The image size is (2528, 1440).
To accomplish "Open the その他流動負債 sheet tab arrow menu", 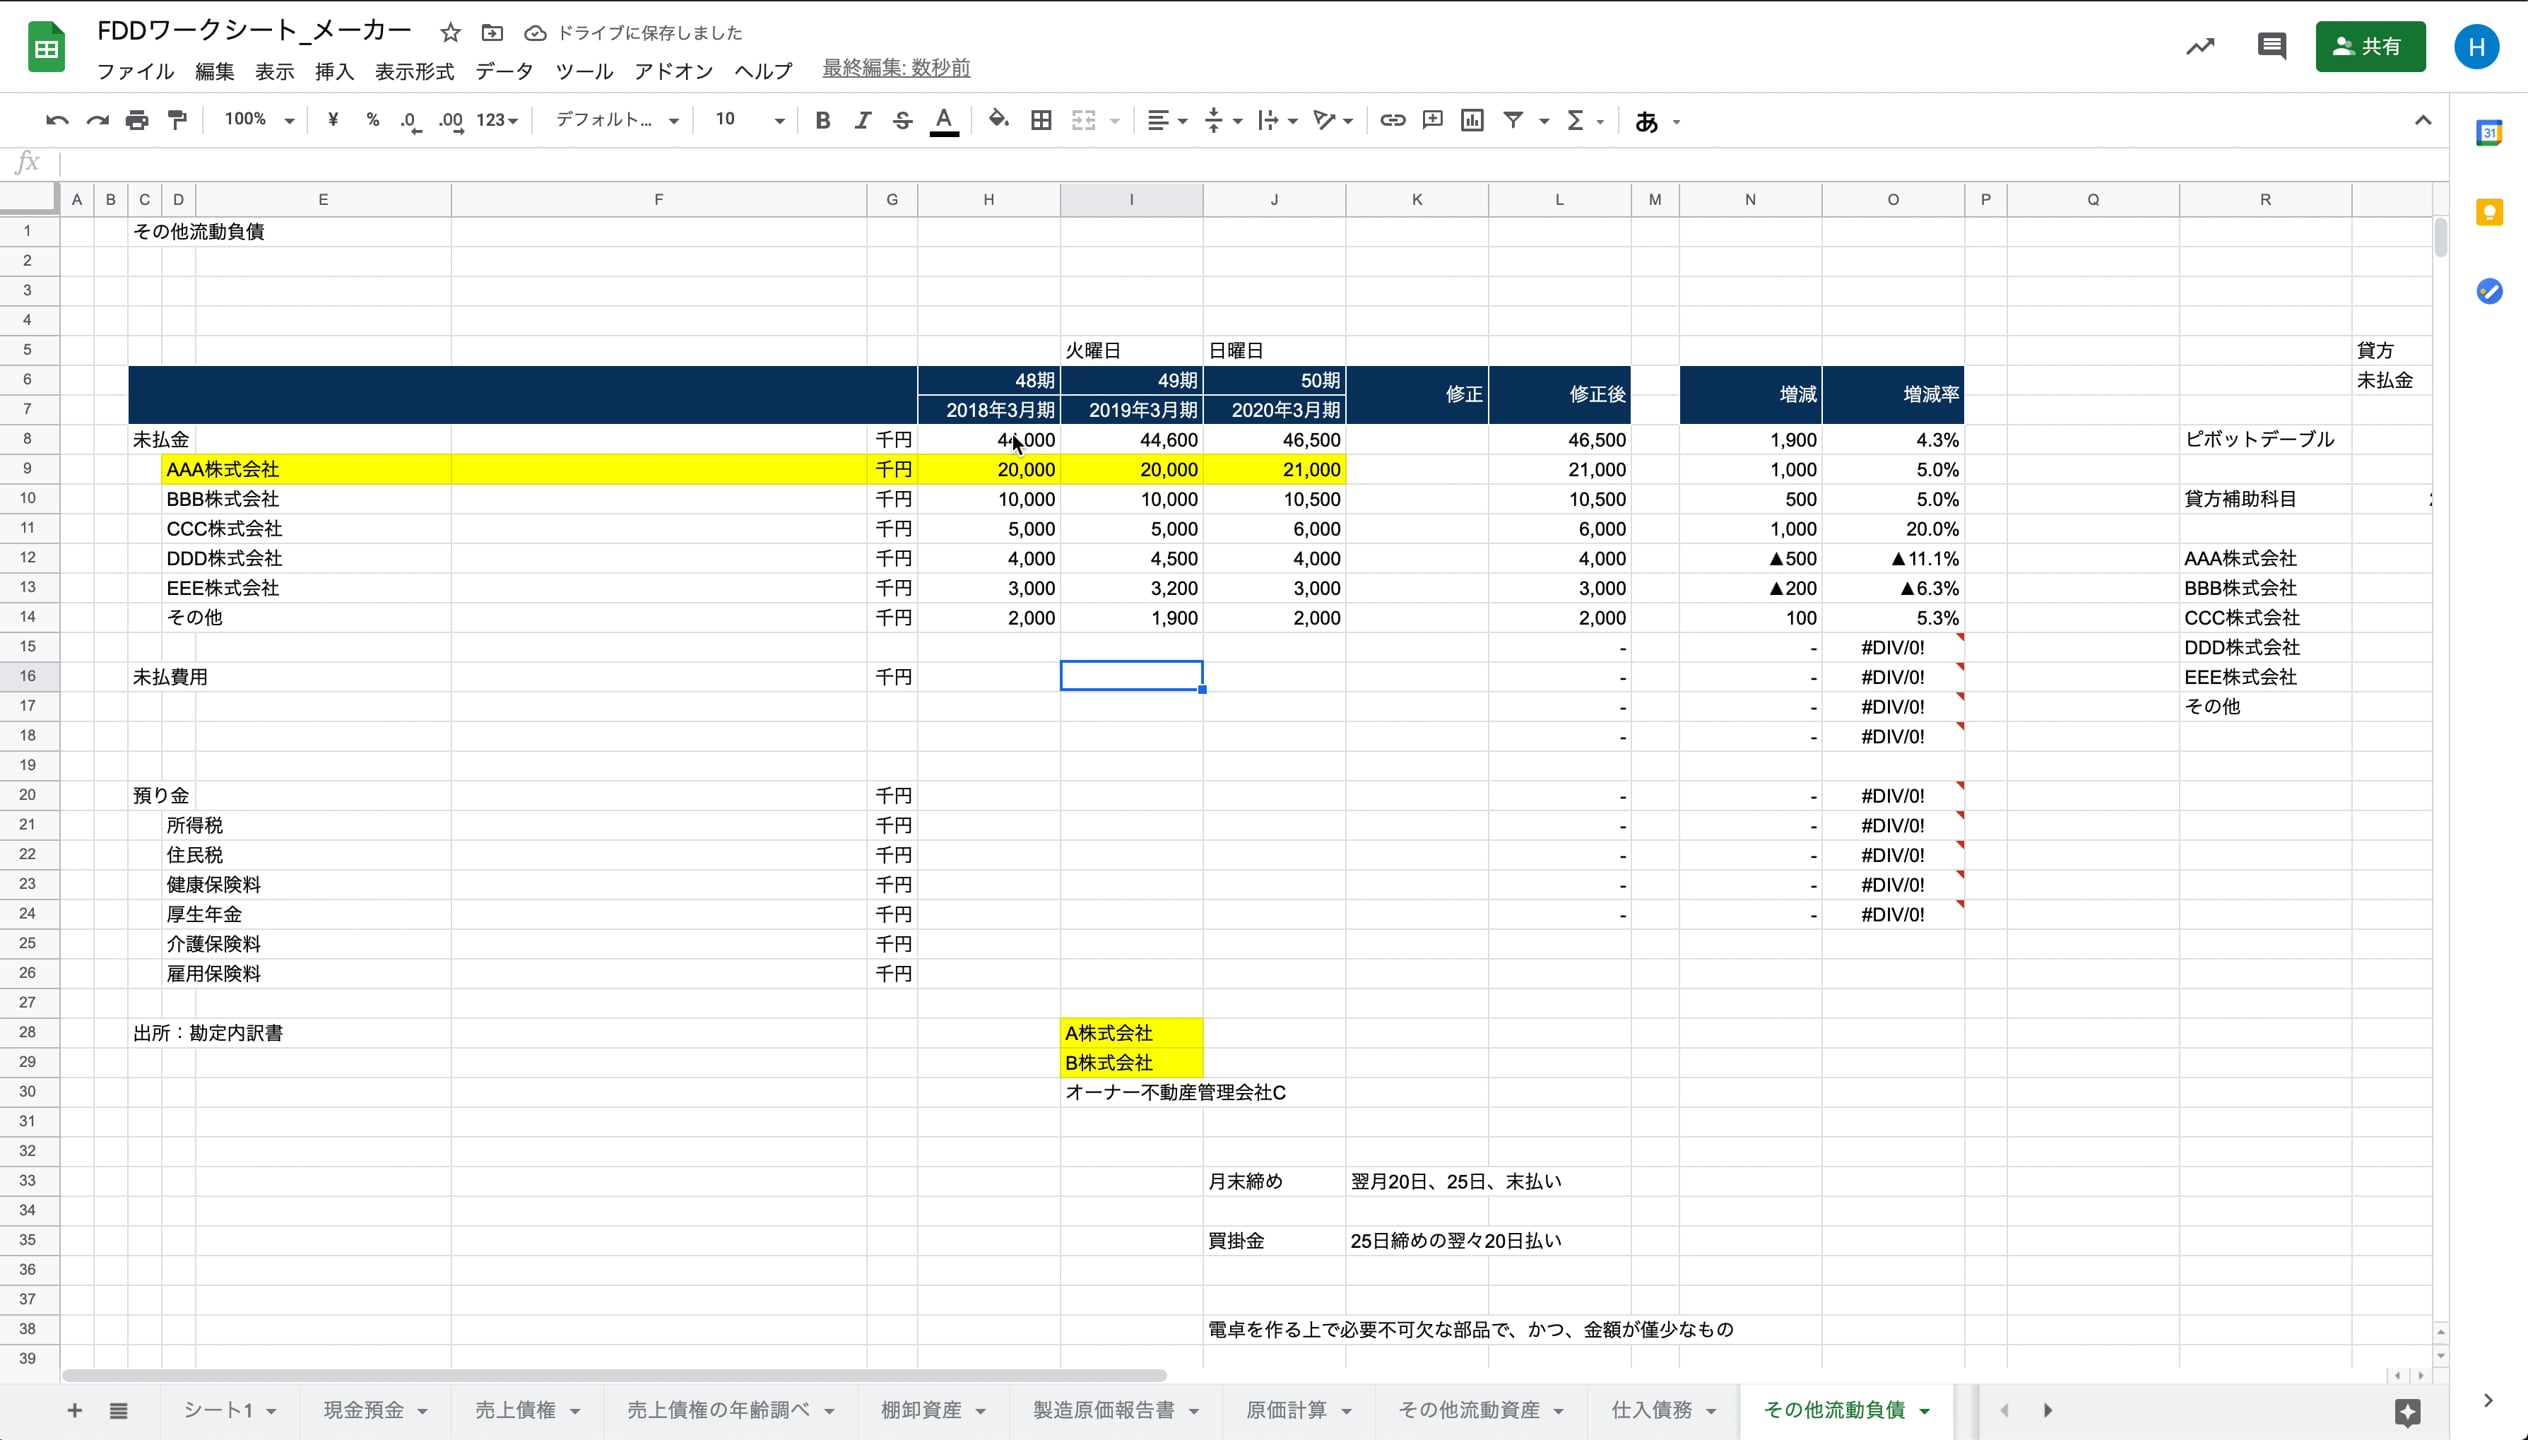I will pos(1925,1411).
